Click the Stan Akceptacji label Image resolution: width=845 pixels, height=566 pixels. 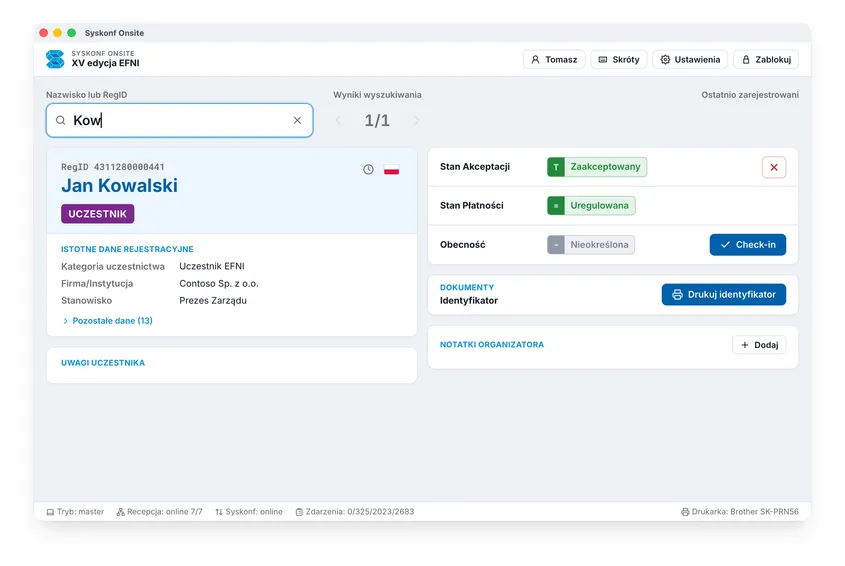(x=475, y=167)
